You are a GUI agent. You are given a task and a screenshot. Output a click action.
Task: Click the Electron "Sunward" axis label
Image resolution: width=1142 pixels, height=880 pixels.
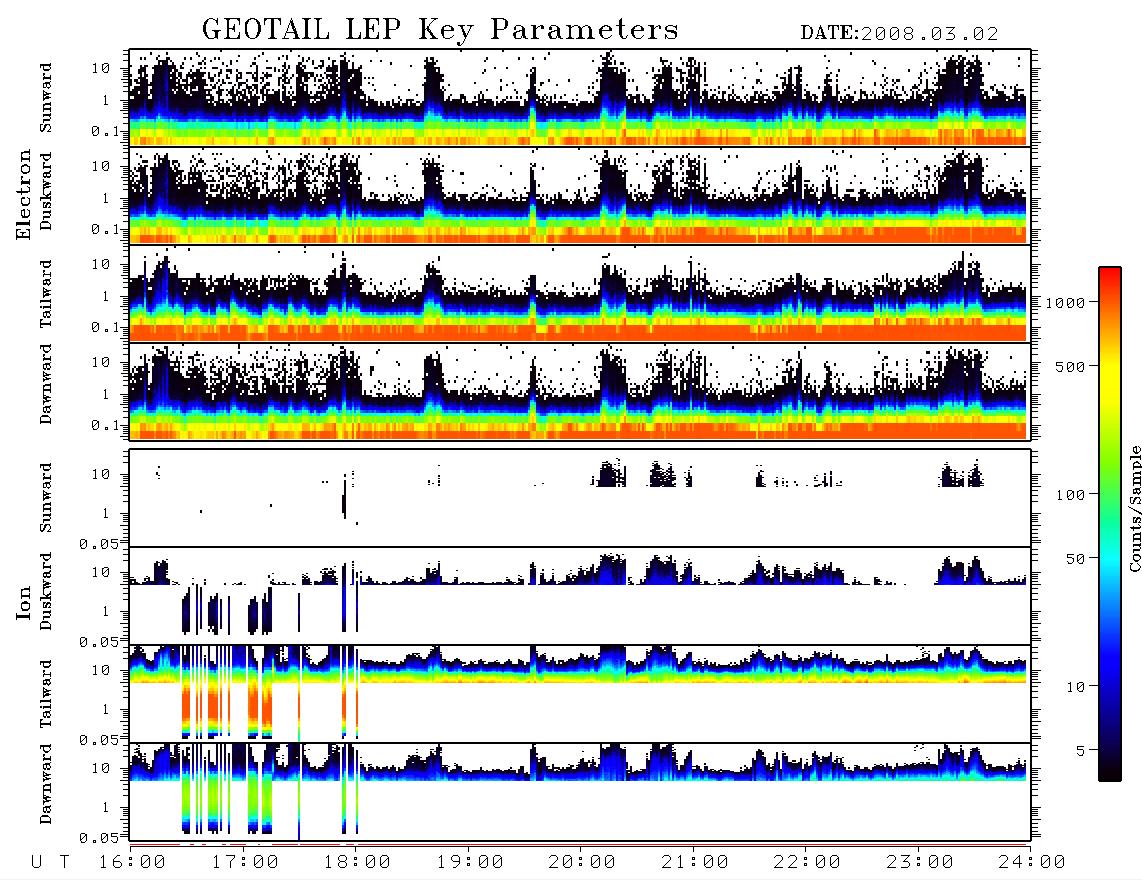click(x=46, y=98)
